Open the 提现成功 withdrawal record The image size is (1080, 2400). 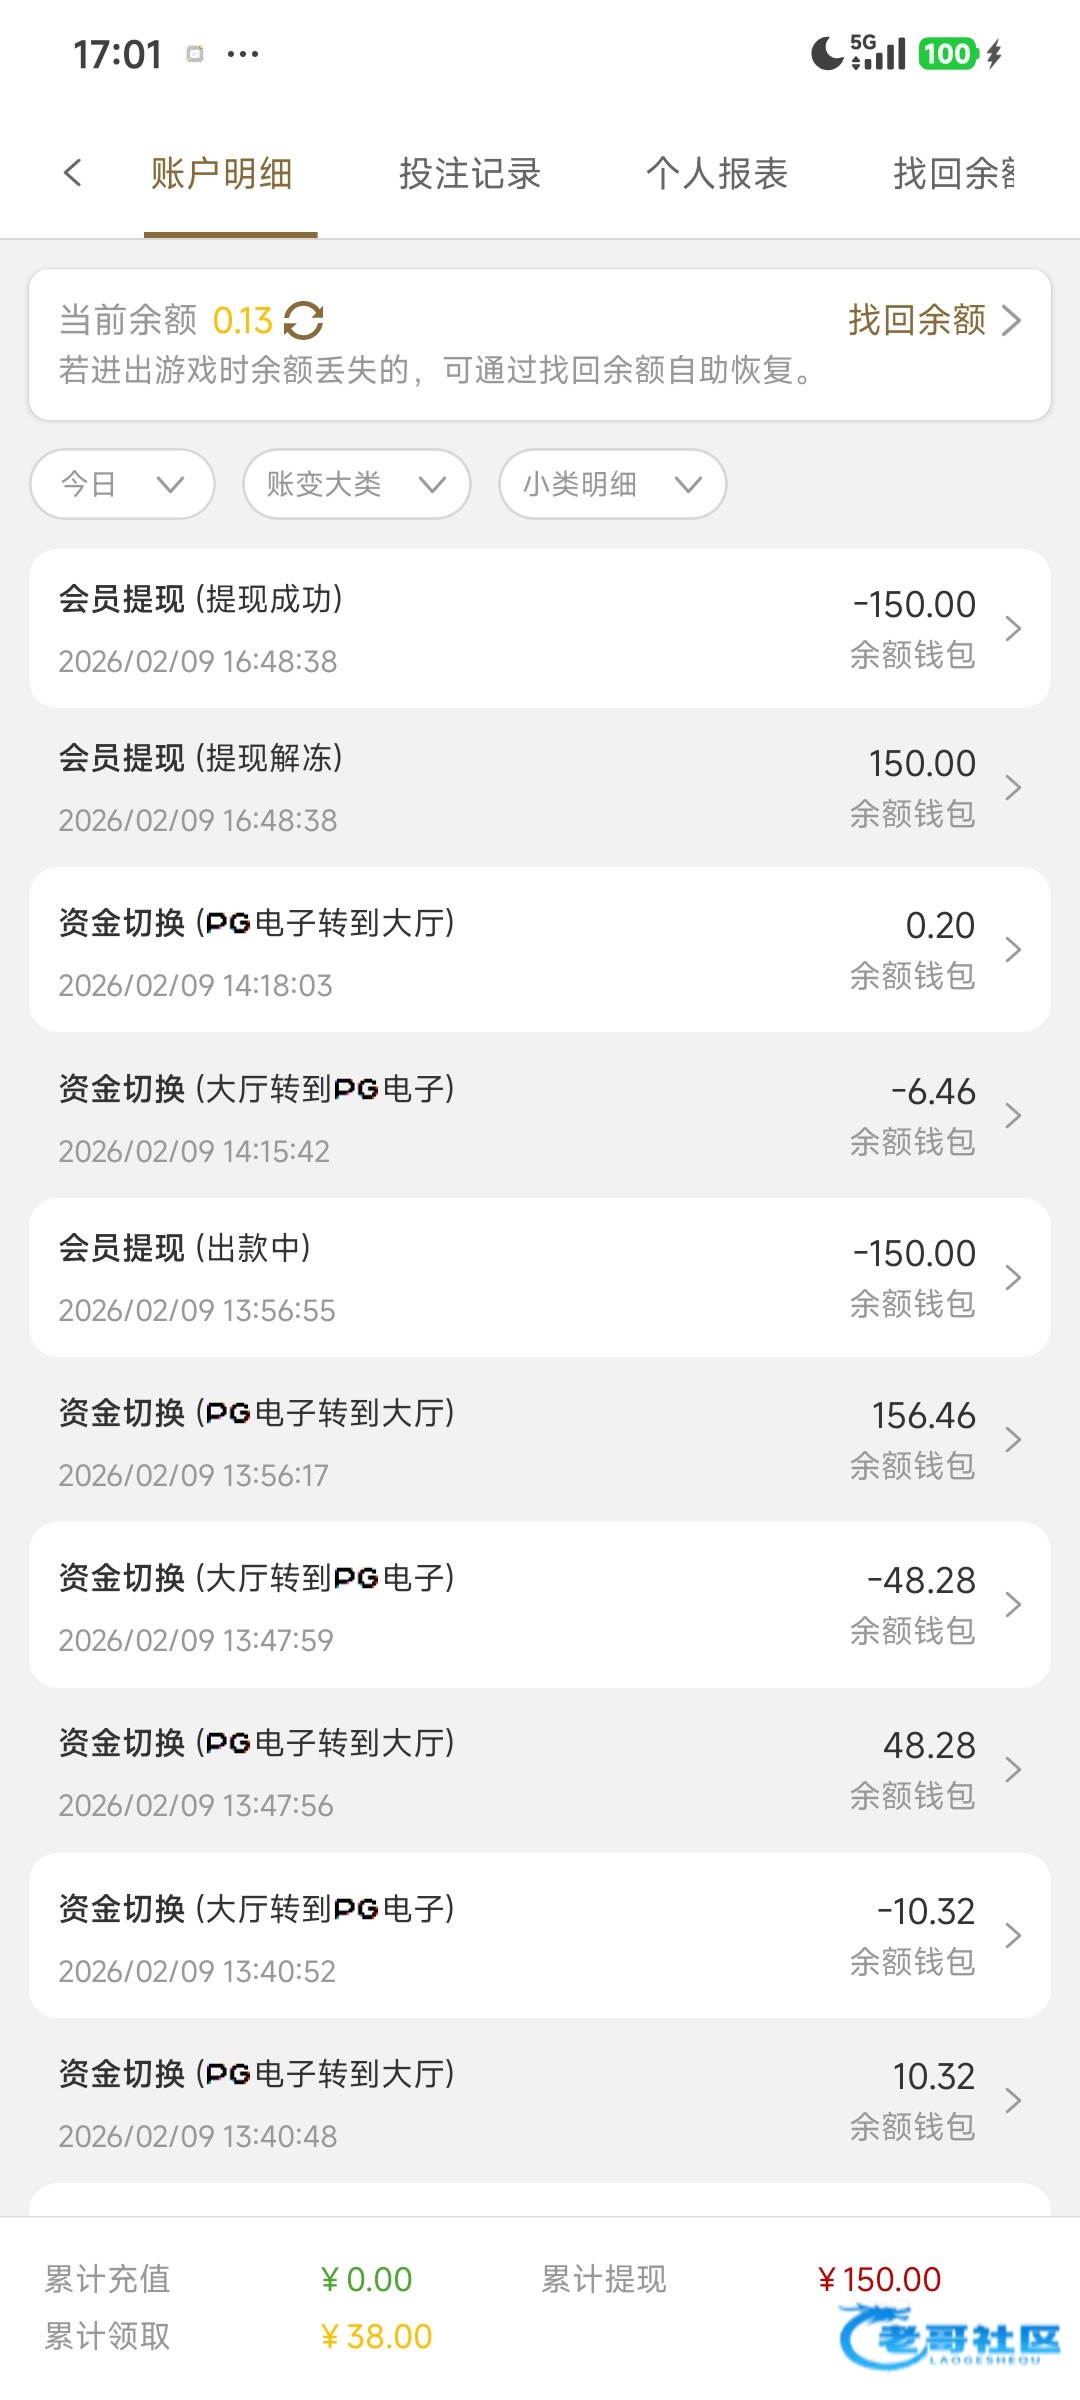pyautogui.click(x=540, y=629)
